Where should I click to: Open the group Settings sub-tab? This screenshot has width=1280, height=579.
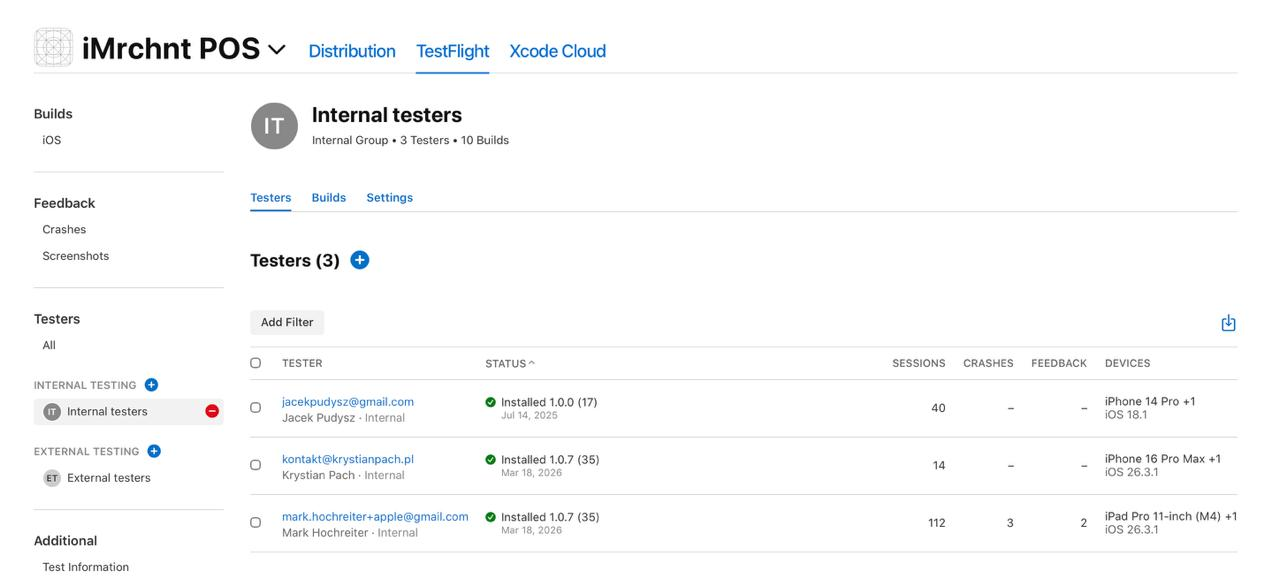coord(389,198)
